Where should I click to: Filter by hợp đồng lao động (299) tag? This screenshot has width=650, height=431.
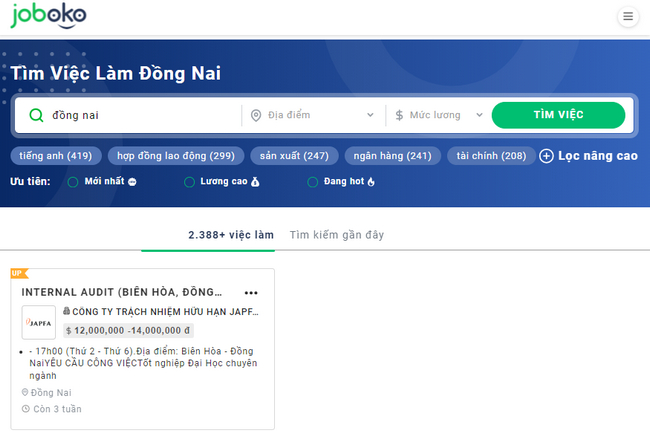click(x=176, y=156)
